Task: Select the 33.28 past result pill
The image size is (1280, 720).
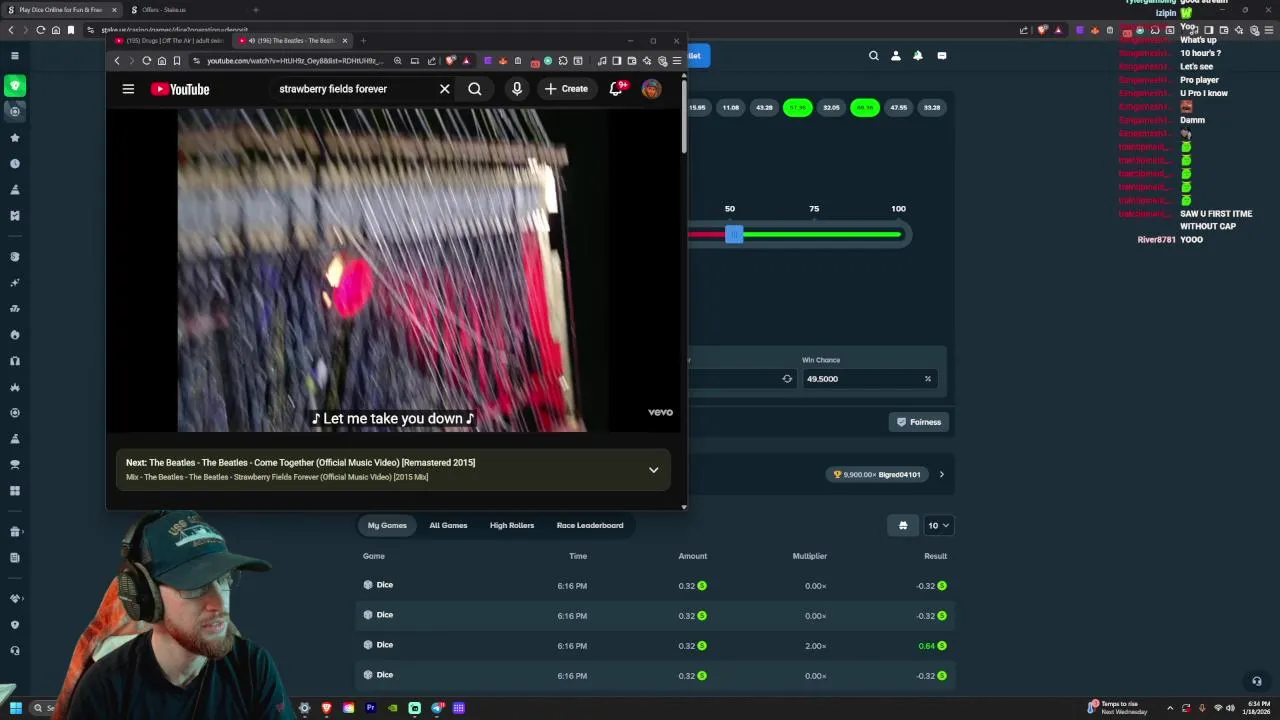Action: 932,107
